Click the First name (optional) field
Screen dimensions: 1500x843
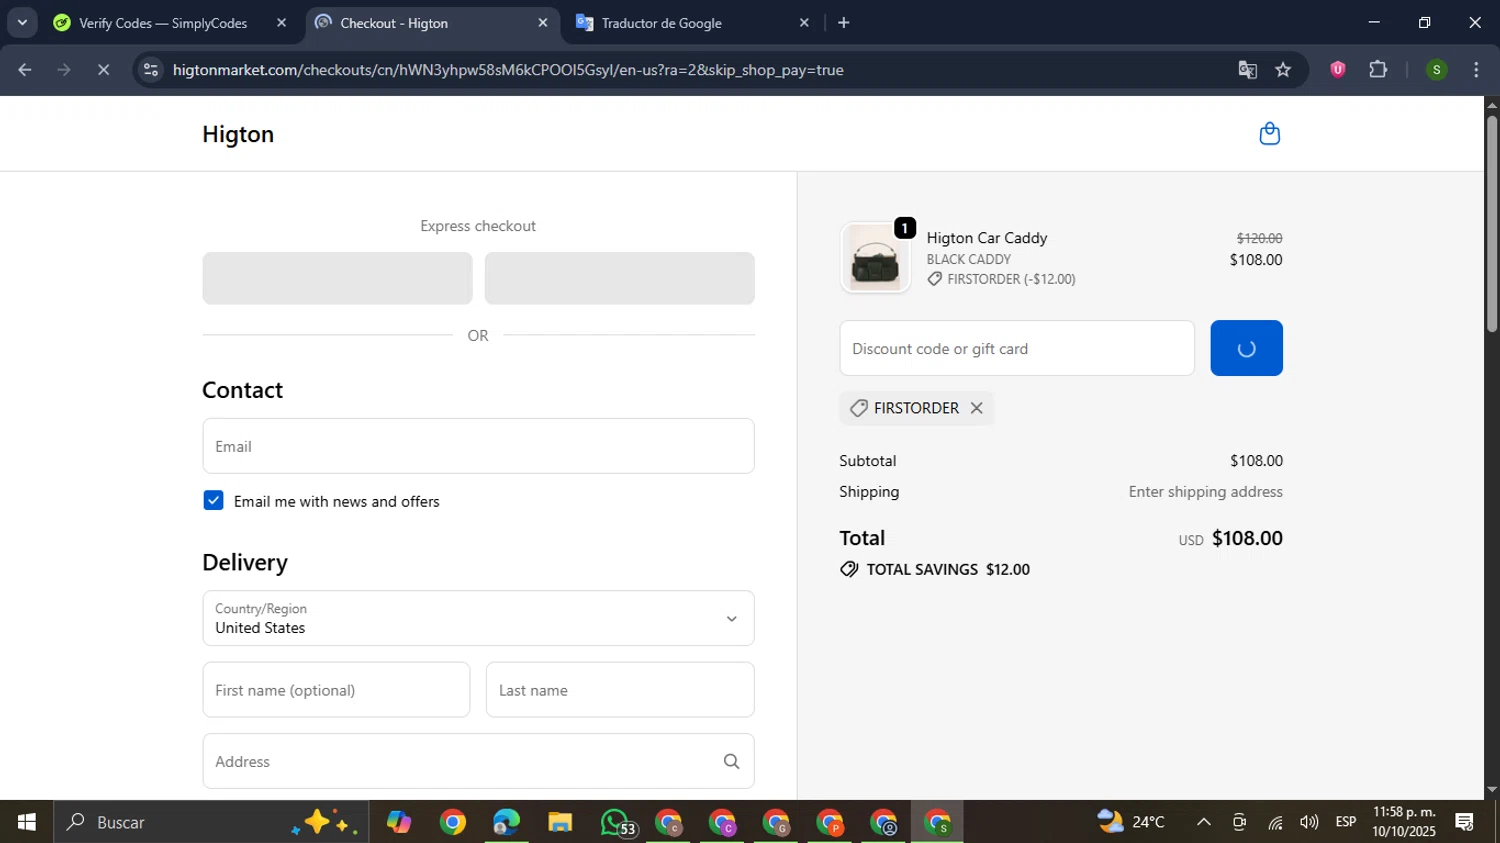tap(336, 690)
